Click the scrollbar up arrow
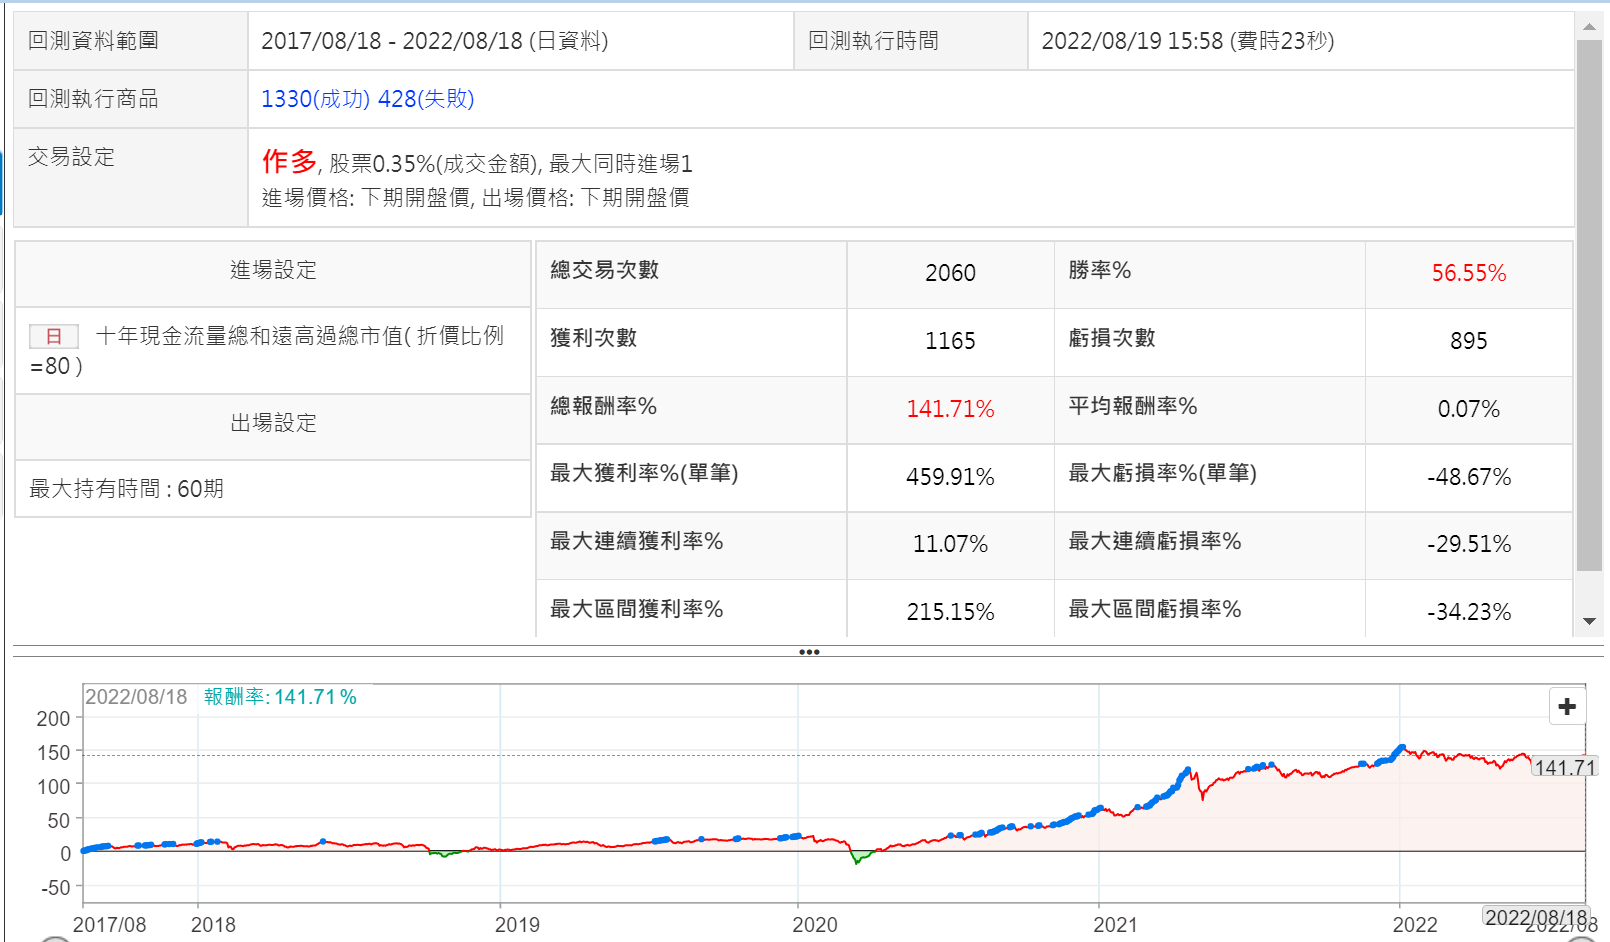Viewport: 1610px width, 942px height. point(1589,27)
